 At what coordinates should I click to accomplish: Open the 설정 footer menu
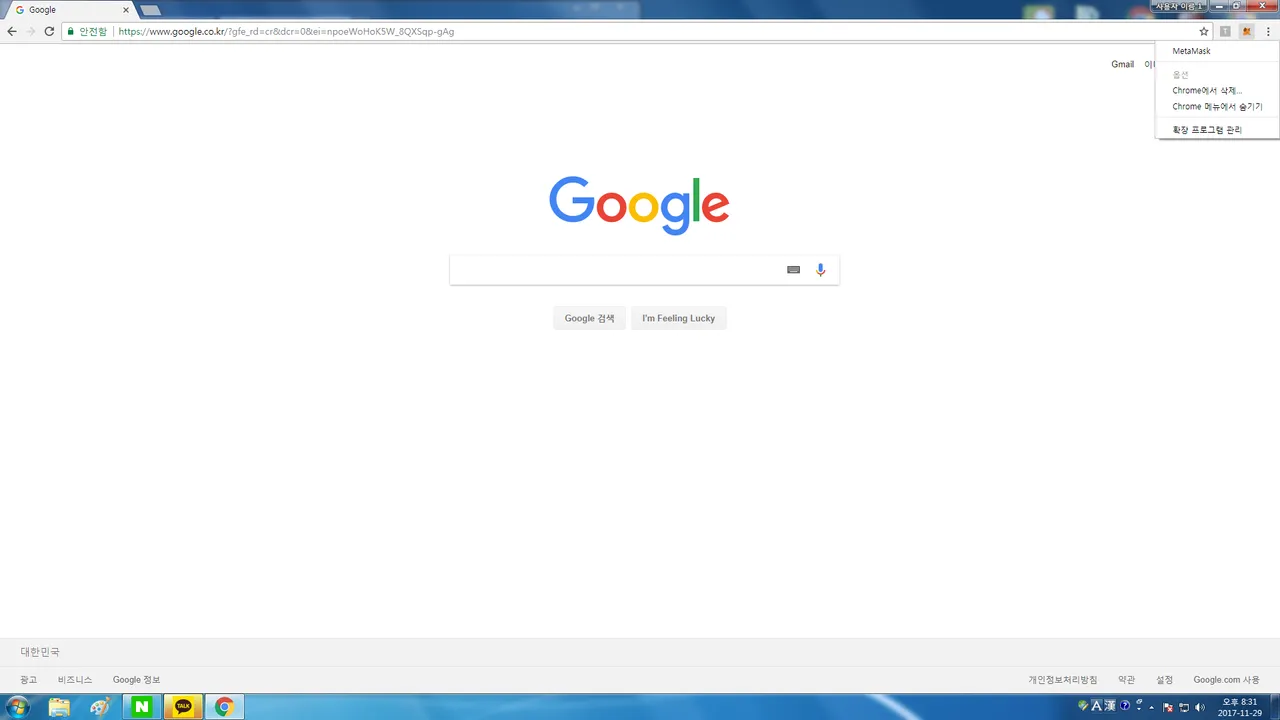pyautogui.click(x=1165, y=680)
